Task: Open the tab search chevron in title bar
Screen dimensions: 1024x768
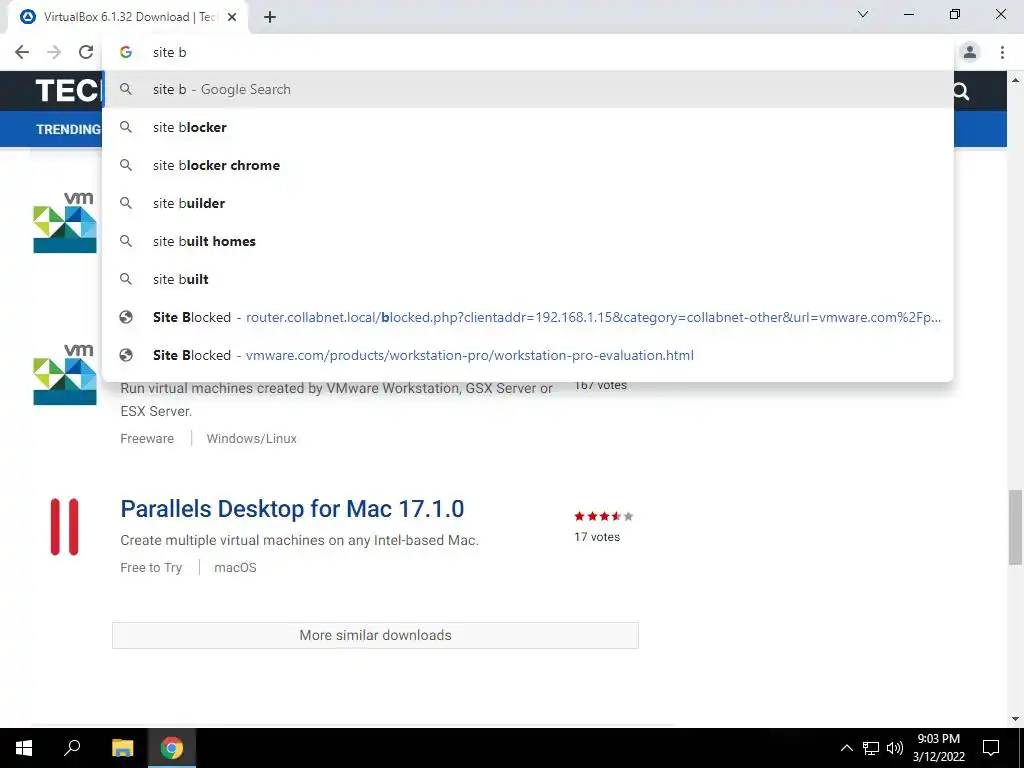Action: (863, 14)
